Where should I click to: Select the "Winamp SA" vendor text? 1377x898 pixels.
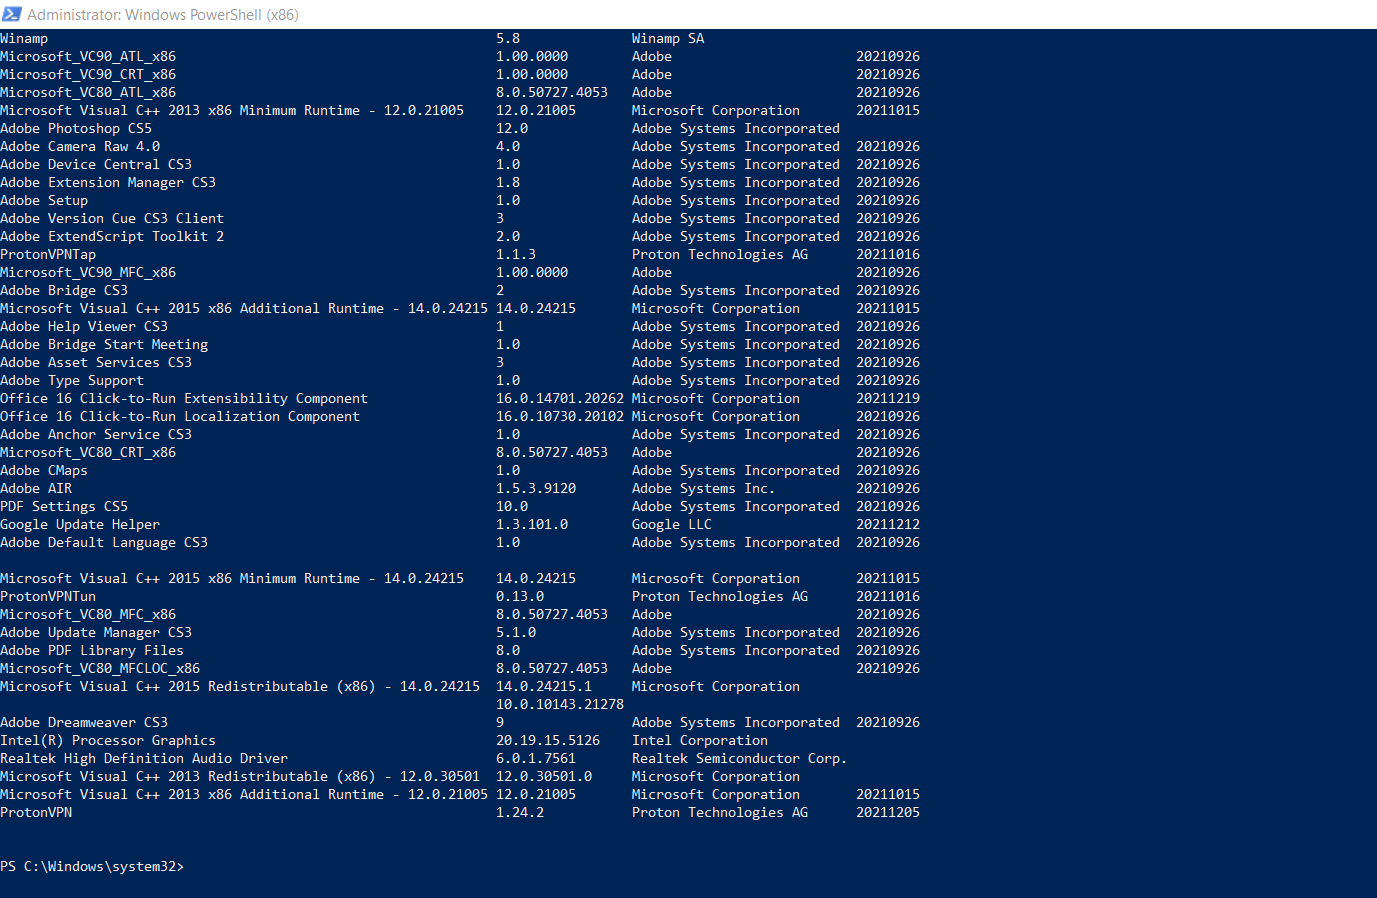[x=668, y=39]
